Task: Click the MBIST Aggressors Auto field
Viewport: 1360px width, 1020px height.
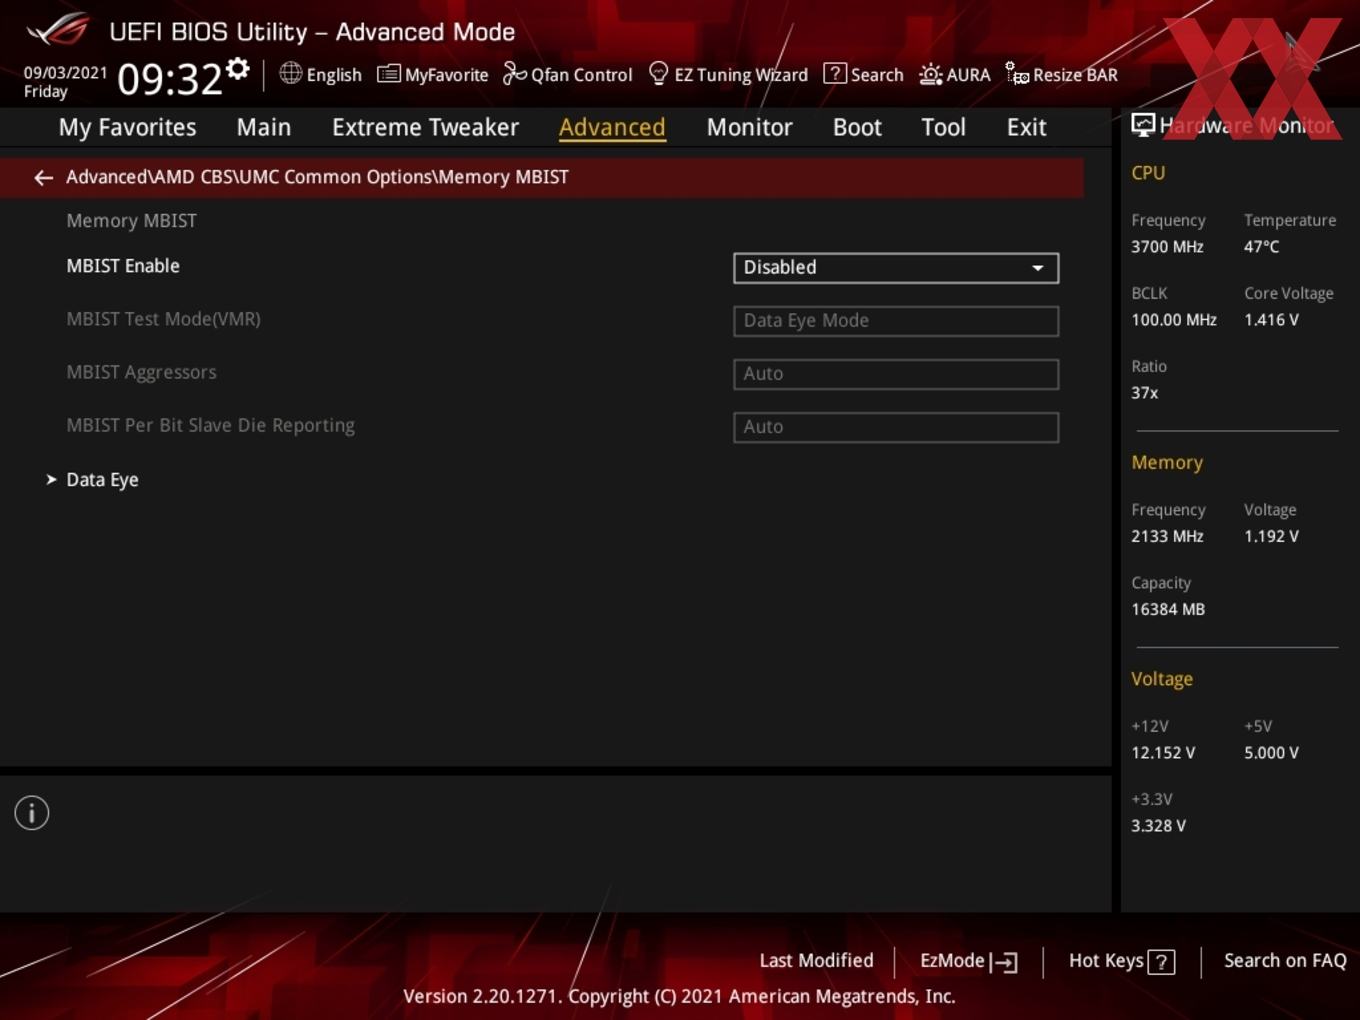Action: point(896,374)
